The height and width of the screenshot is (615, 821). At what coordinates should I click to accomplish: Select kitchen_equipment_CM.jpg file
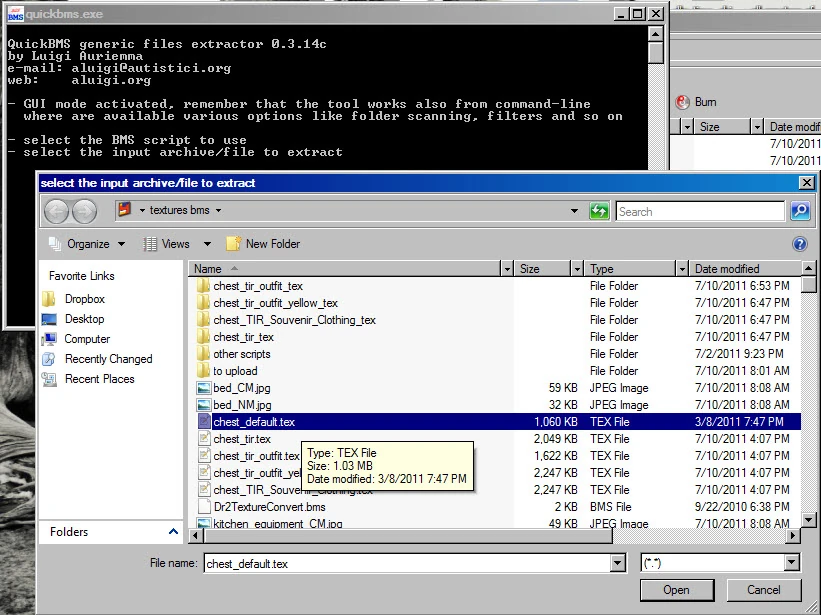278,523
